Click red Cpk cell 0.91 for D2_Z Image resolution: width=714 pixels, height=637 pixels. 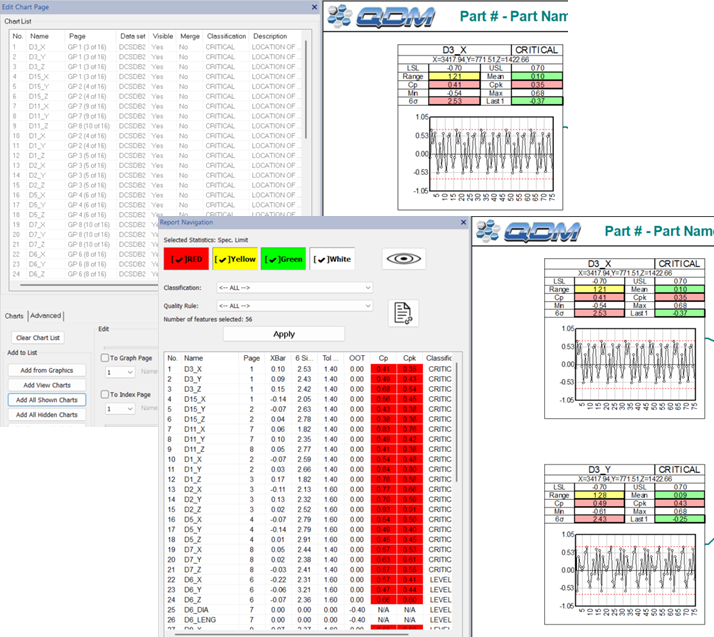tap(409, 510)
